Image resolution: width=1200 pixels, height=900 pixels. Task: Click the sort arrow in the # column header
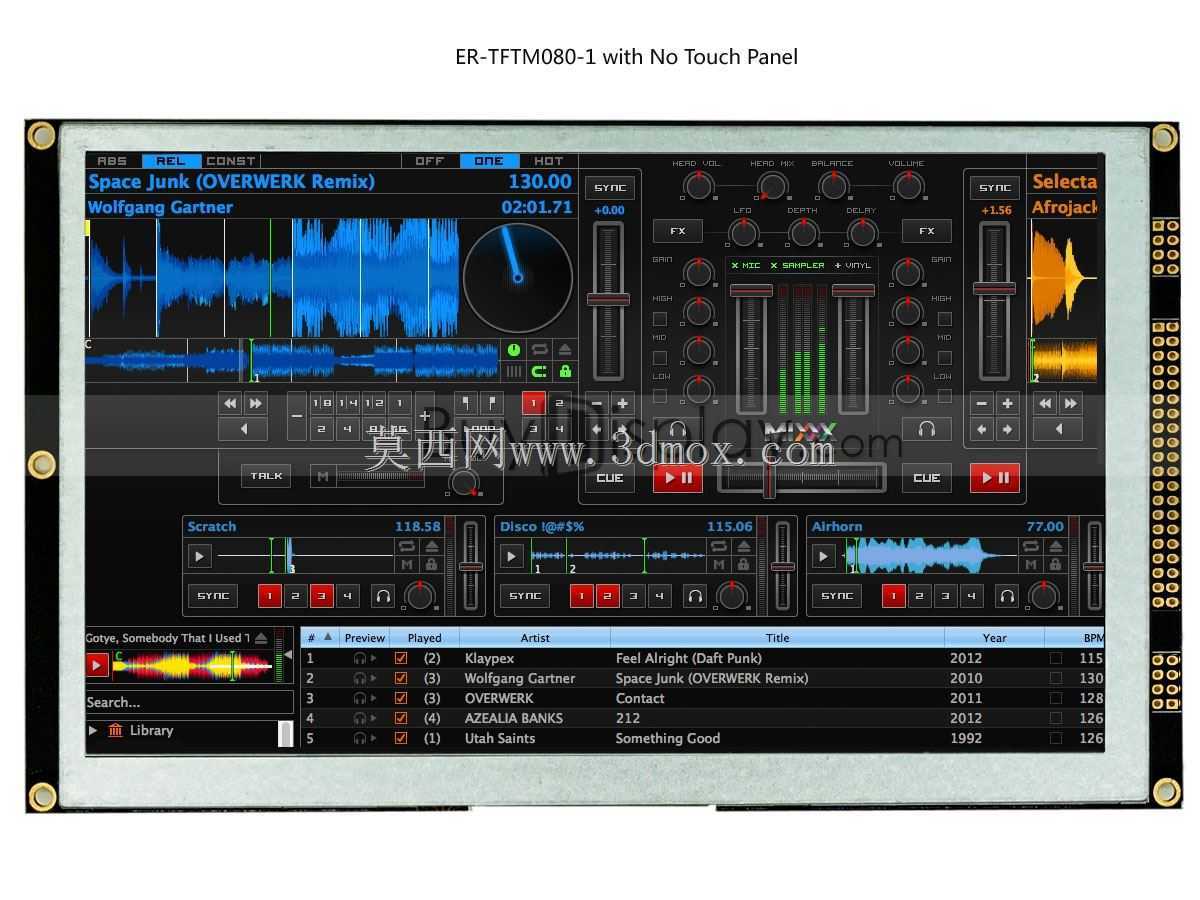point(327,637)
